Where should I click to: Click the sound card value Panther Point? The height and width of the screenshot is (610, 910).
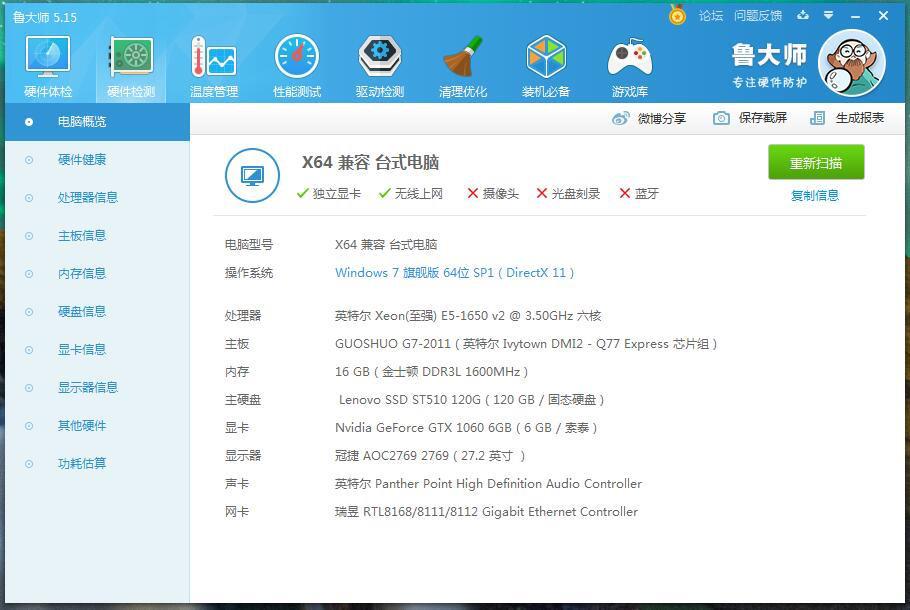coord(488,484)
